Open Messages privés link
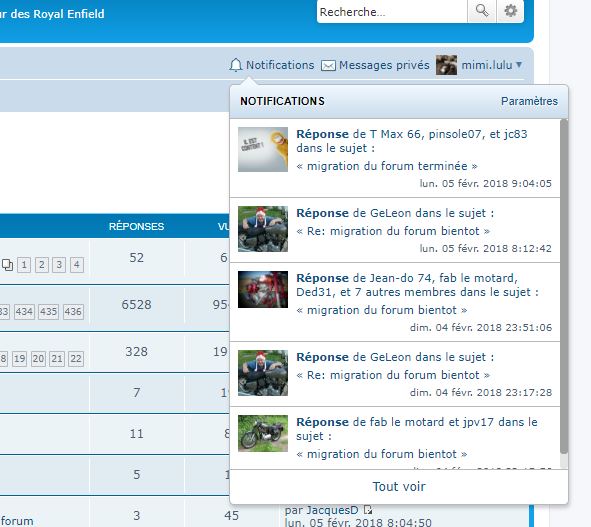Image resolution: width=591 pixels, height=527 pixels. 384,65
